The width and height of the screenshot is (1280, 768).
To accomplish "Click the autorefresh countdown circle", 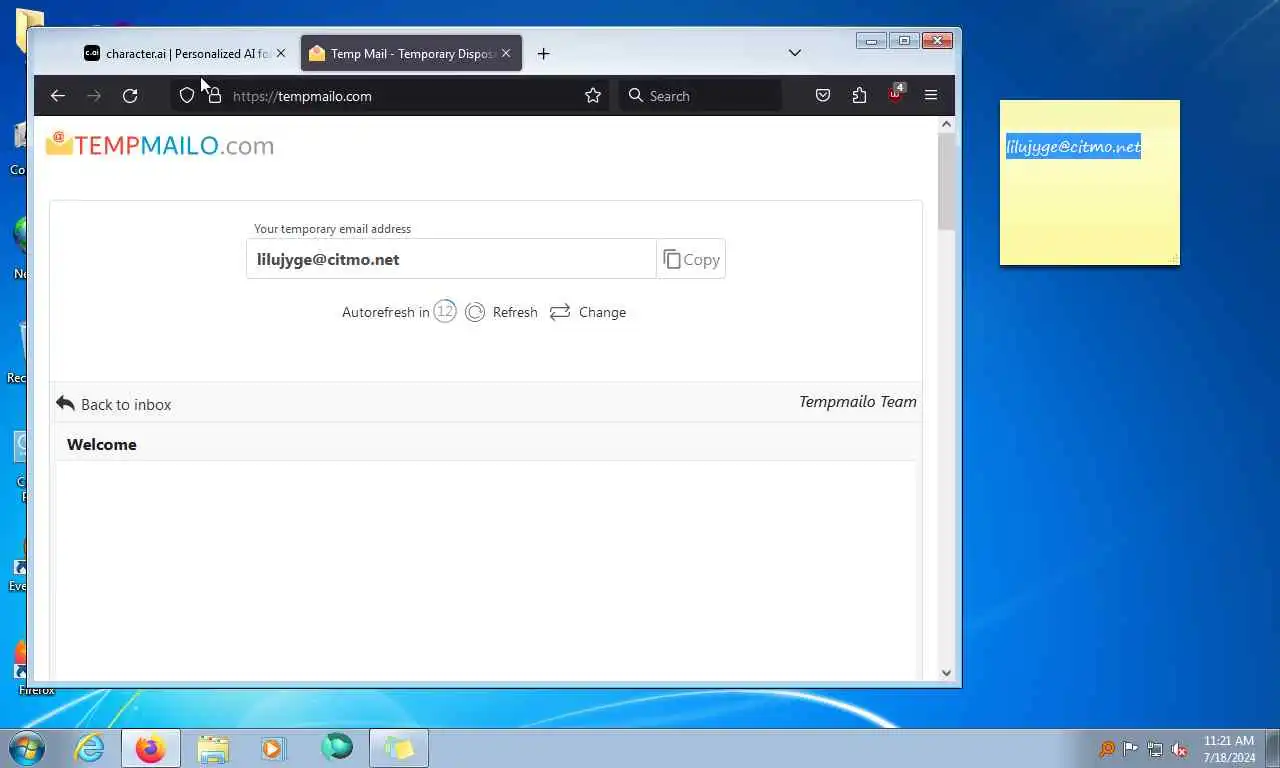I will [x=445, y=311].
